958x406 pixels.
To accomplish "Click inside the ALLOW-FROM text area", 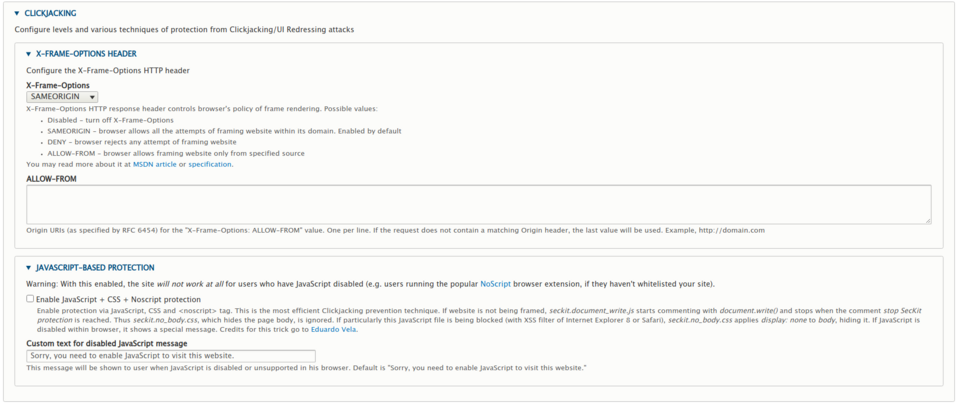I will [x=478, y=204].
